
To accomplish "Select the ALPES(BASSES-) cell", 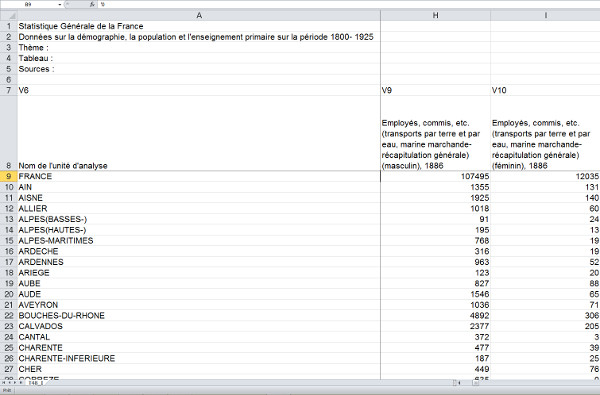I will coord(199,219).
